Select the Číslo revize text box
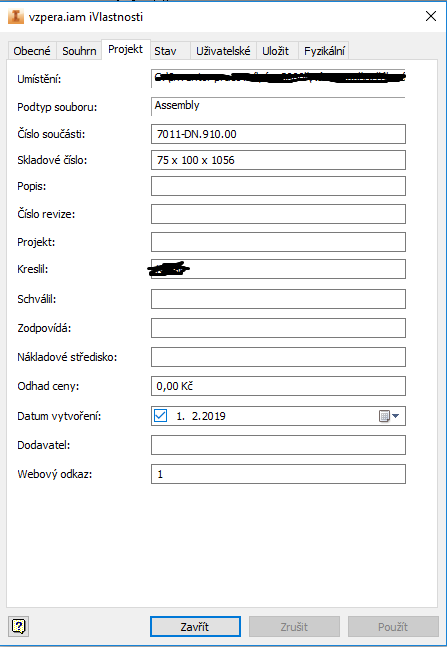Image resolution: width=447 pixels, height=647 pixels. pyautogui.click(x=278, y=214)
